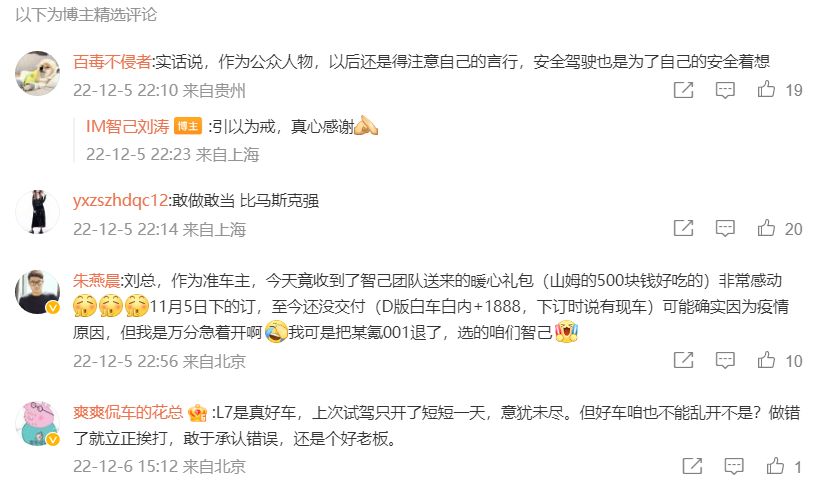View 百毒不侵者's dog avatar
Viewport: 819px width, 503px height.
coord(37,73)
